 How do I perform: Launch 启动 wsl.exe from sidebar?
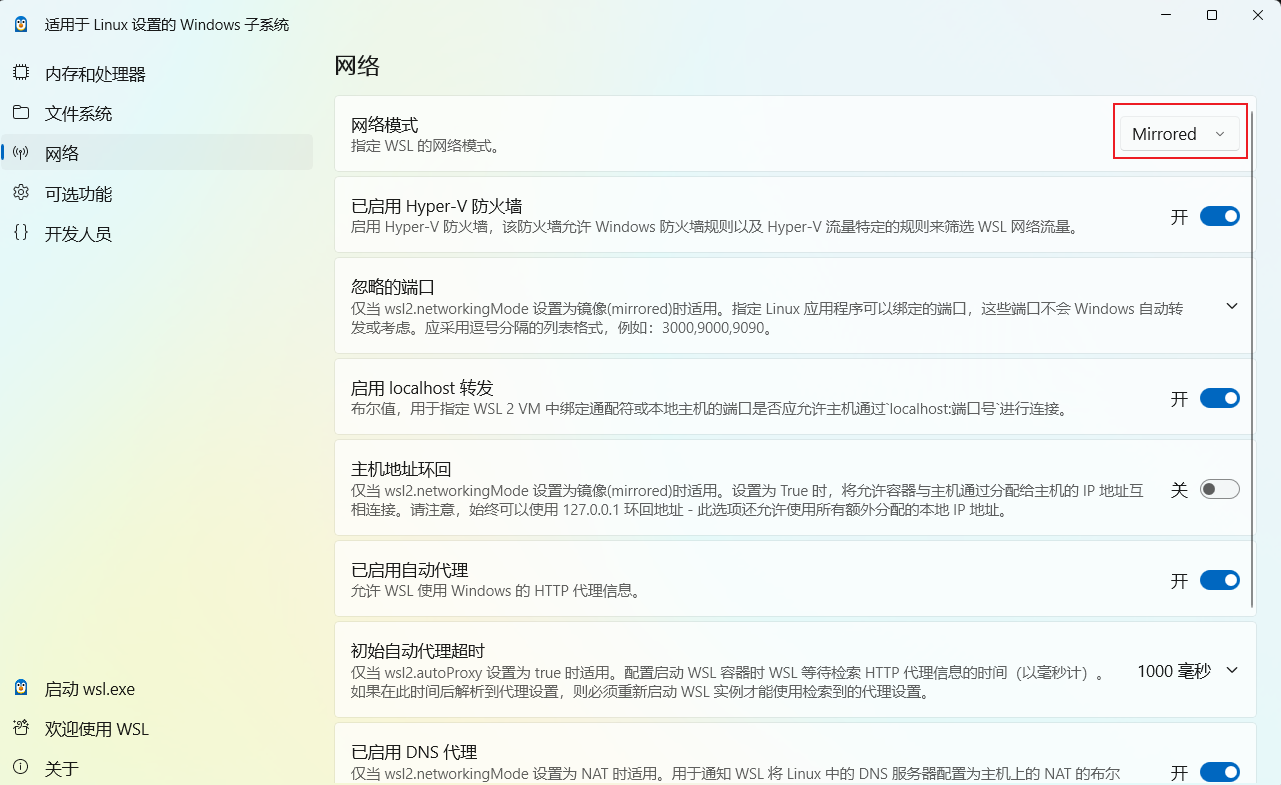tap(157, 688)
